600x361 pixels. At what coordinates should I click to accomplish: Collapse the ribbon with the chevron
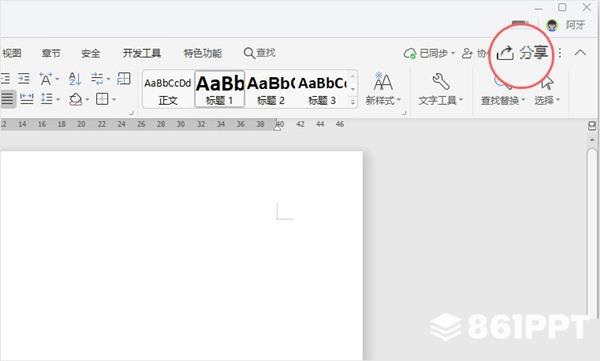point(580,53)
